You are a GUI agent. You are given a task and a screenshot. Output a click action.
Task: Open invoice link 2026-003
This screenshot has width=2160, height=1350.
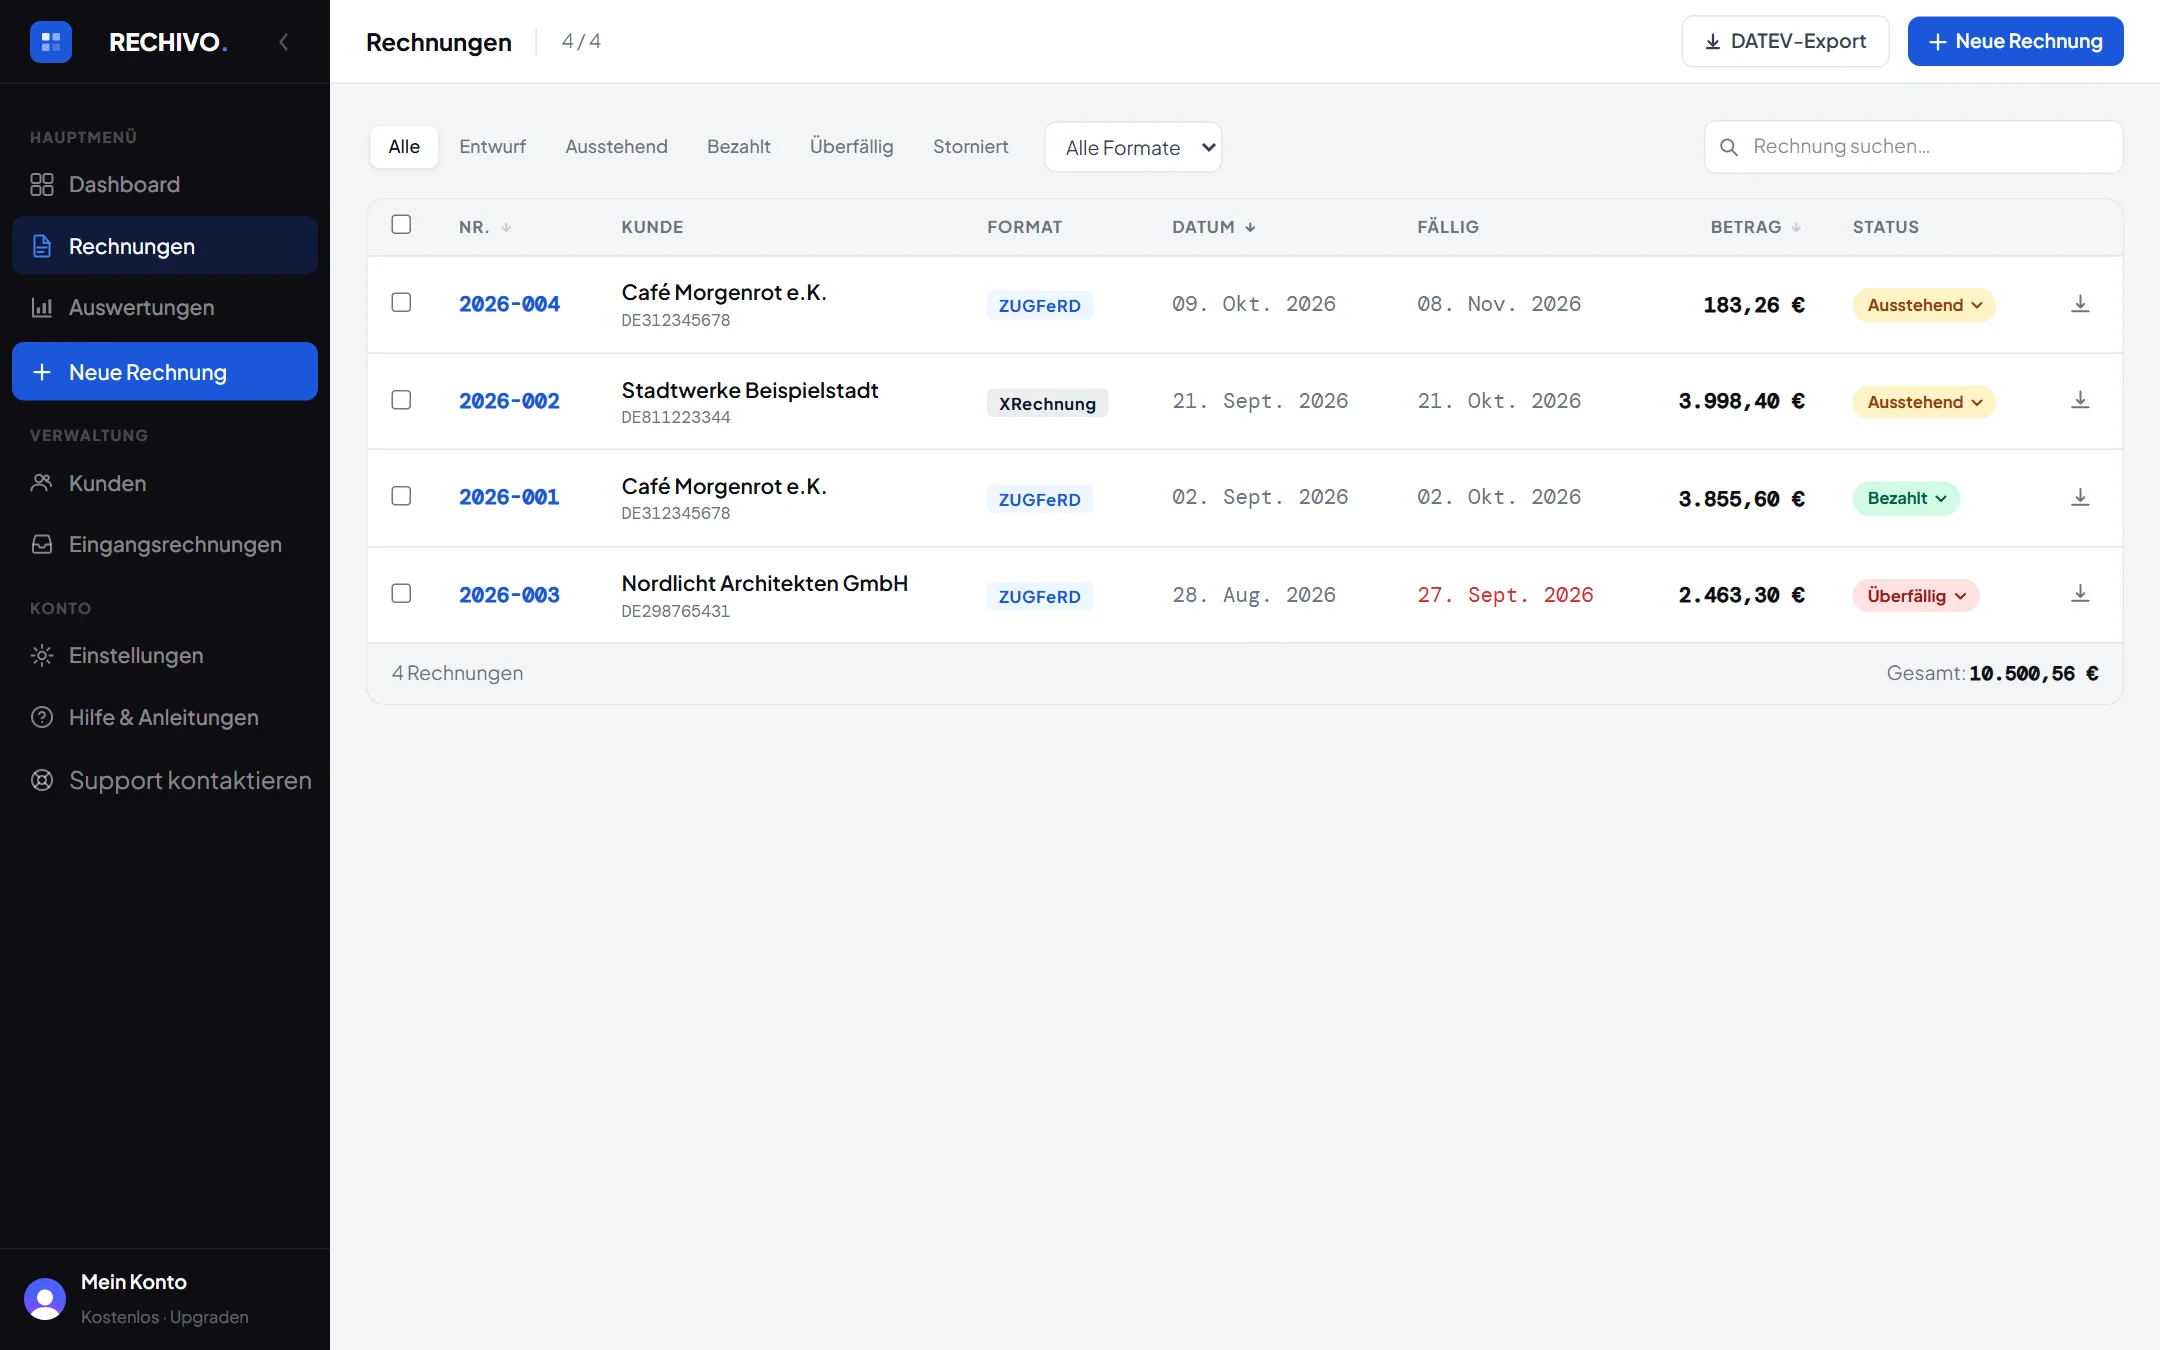click(x=509, y=595)
